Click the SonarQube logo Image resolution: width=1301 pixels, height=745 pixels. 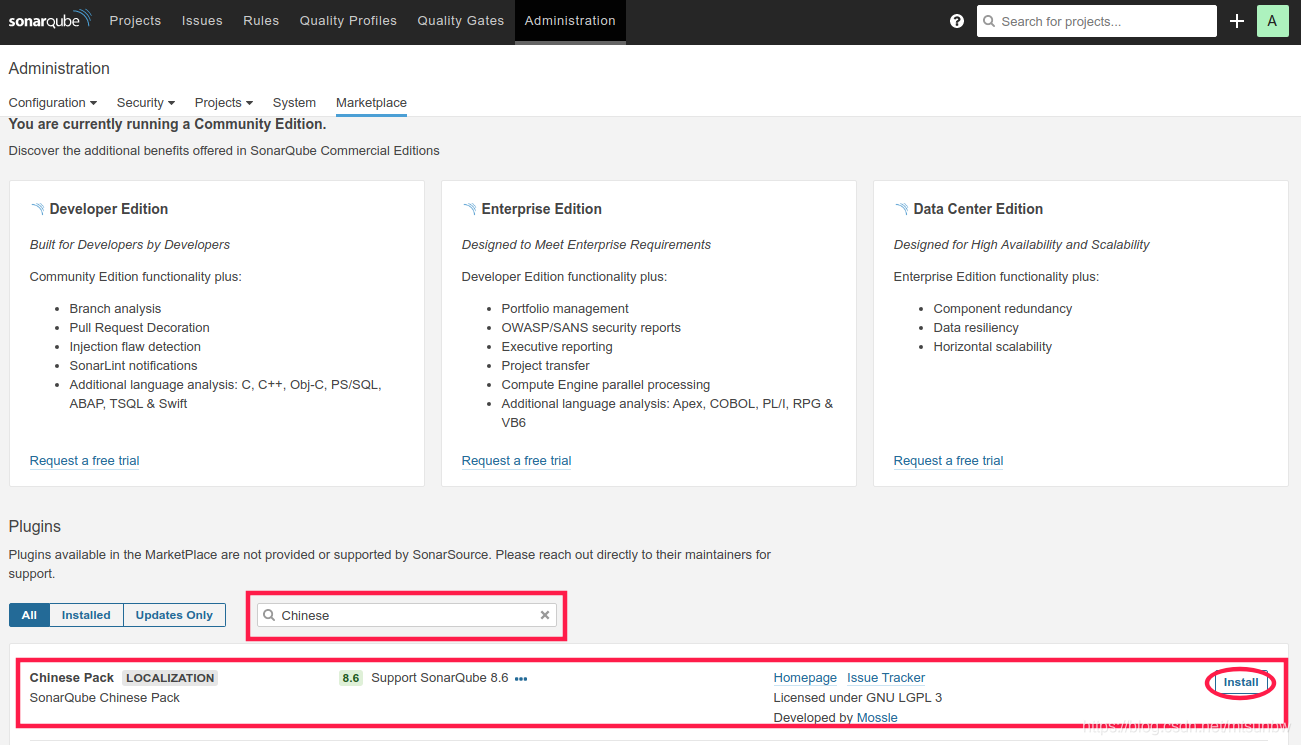pos(50,20)
